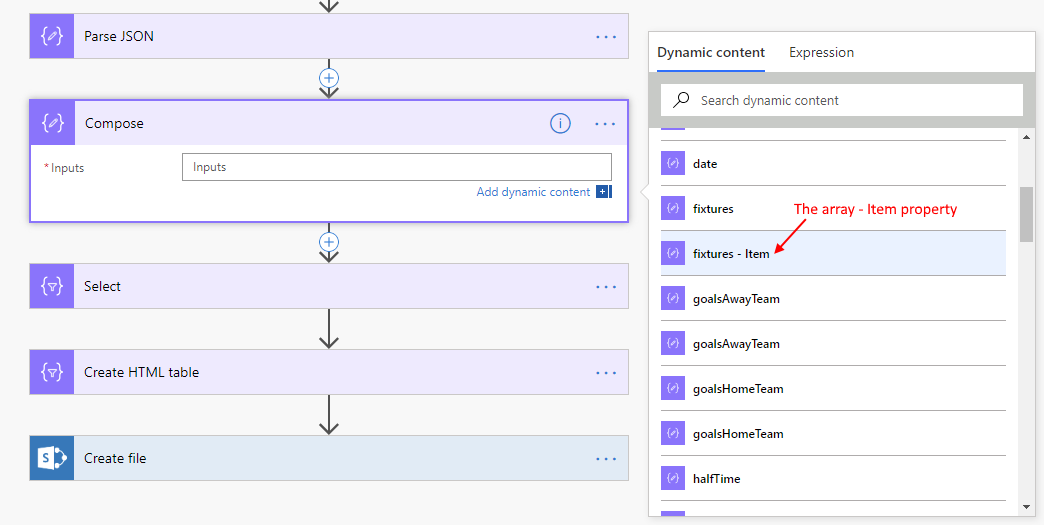Click the Compose action icon
The image size is (1044, 525).
(52, 123)
